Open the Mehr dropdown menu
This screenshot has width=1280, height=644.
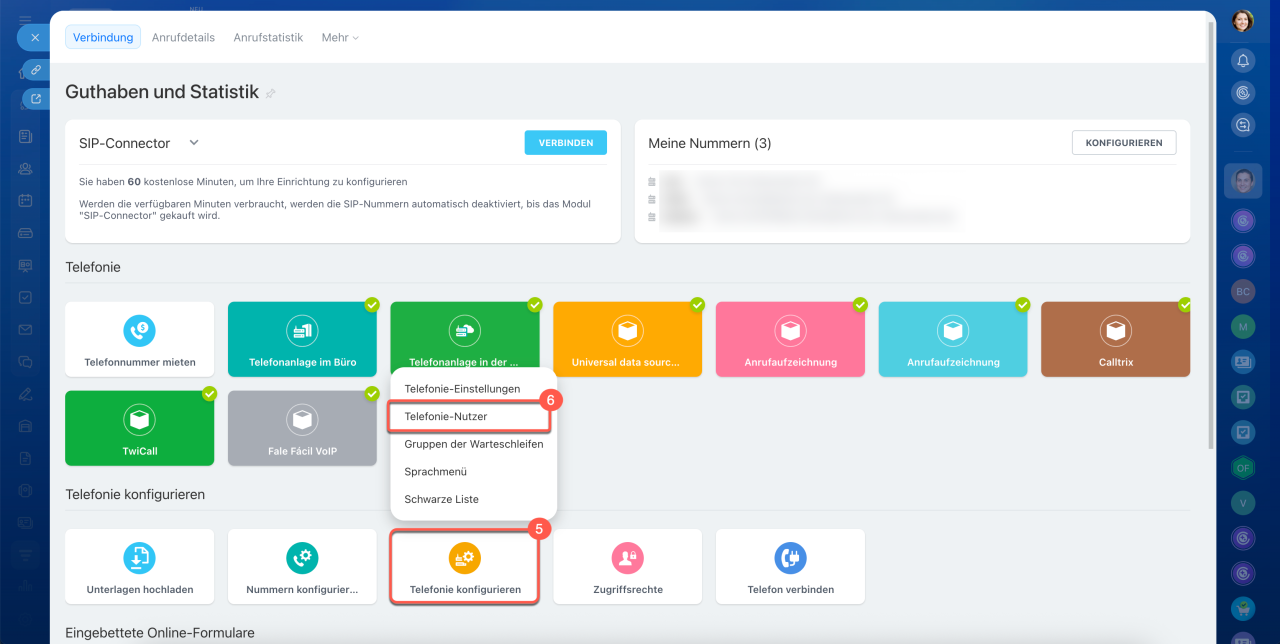click(340, 37)
